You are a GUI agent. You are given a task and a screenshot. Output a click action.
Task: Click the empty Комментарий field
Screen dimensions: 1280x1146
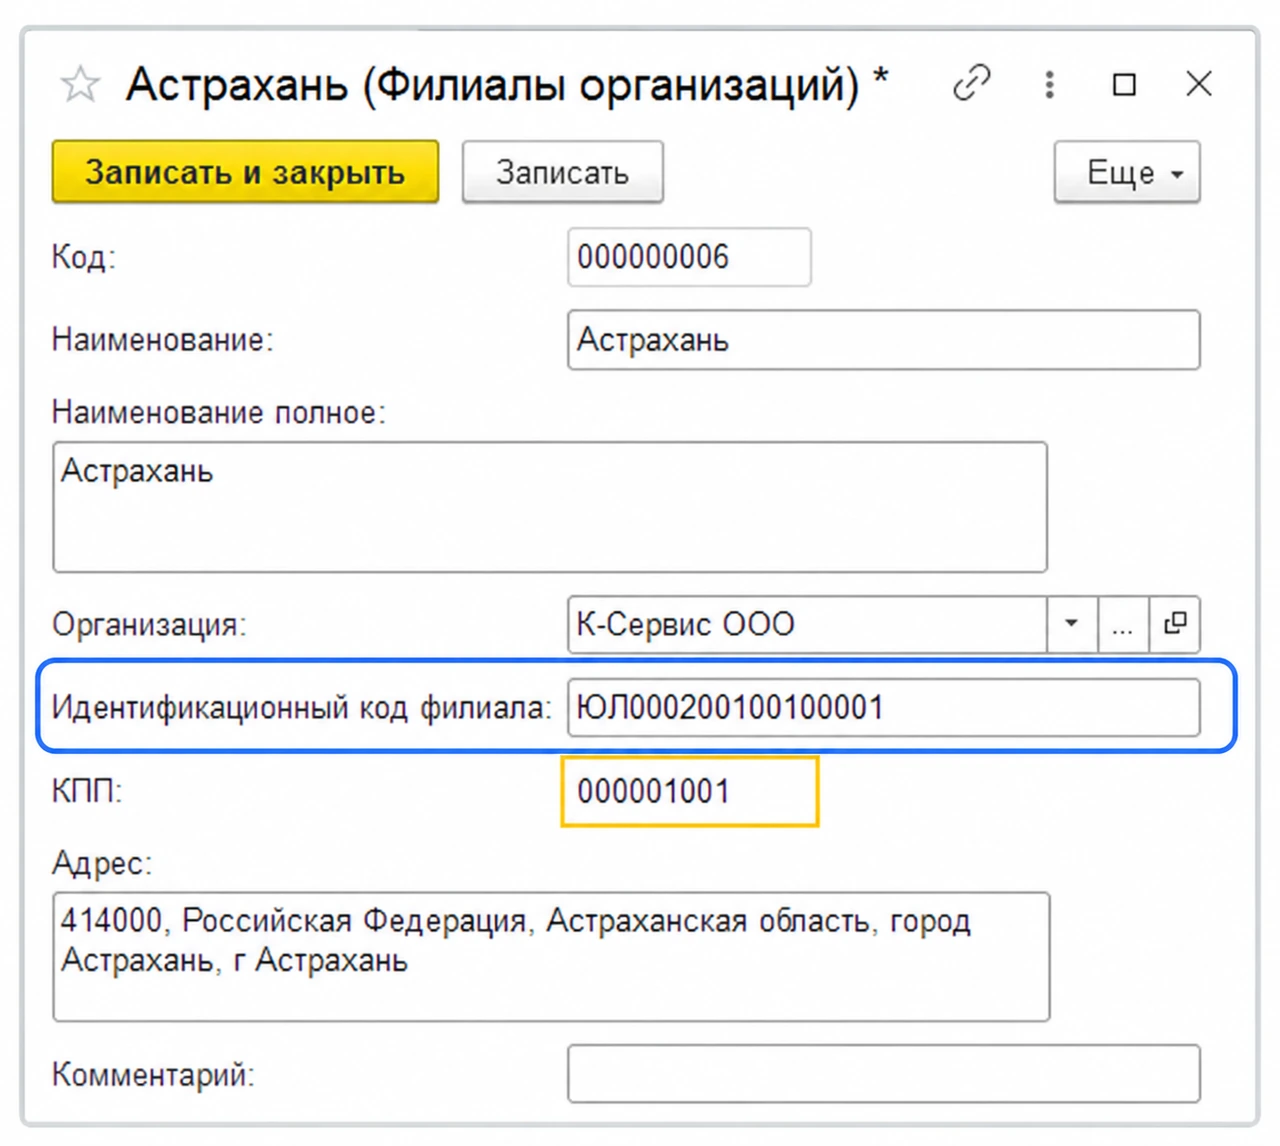[883, 1074]
